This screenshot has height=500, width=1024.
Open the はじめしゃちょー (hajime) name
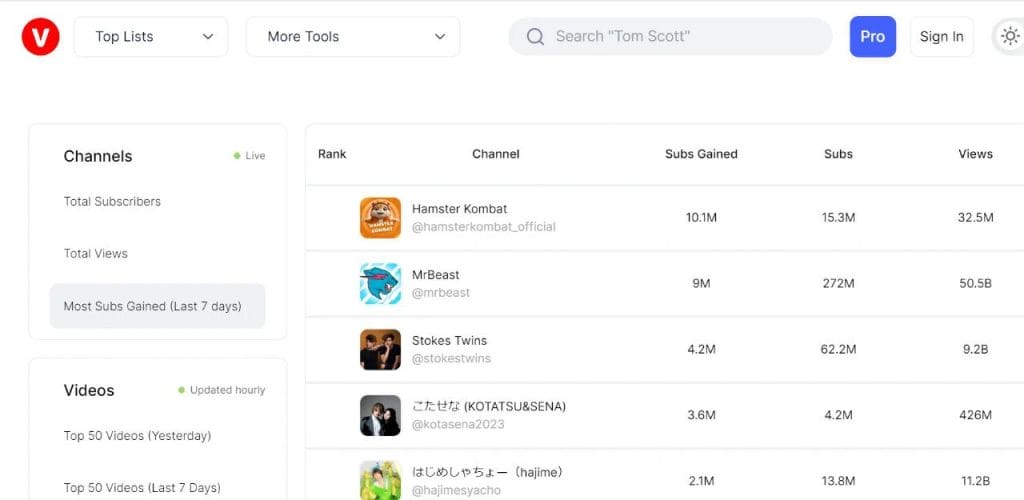(x=488, y=472)
